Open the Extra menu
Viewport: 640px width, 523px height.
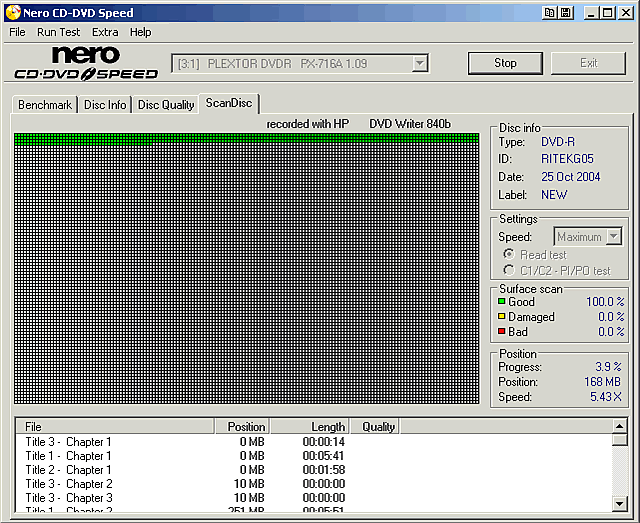[x=105, y=32]
